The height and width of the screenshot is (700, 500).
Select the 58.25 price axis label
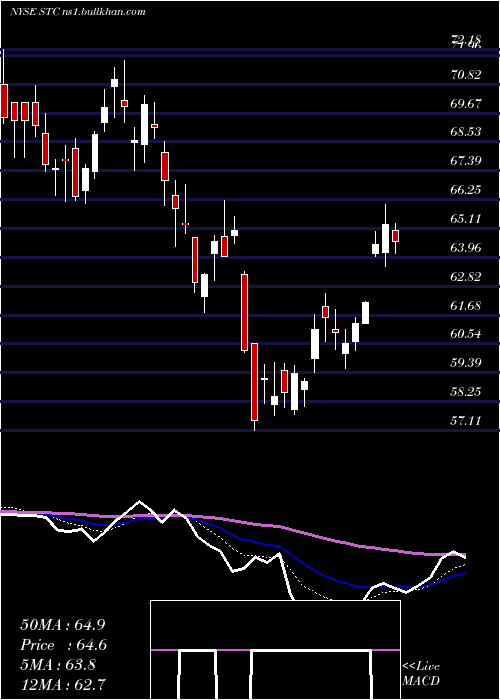[x=466, y=392]
